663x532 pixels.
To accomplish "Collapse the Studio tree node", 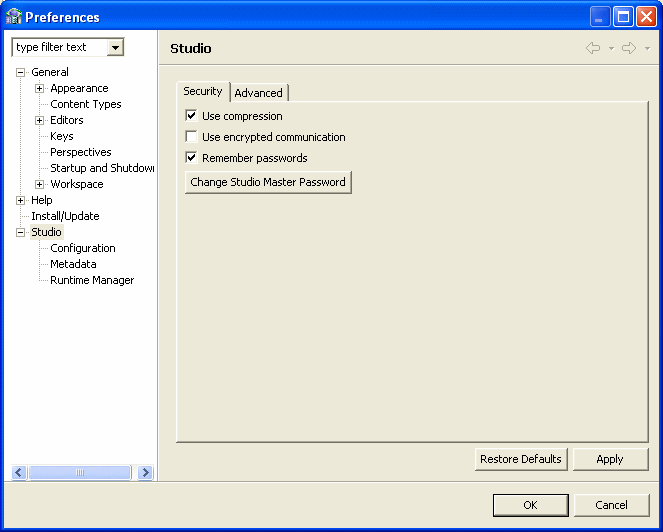I will pos(21,232).
